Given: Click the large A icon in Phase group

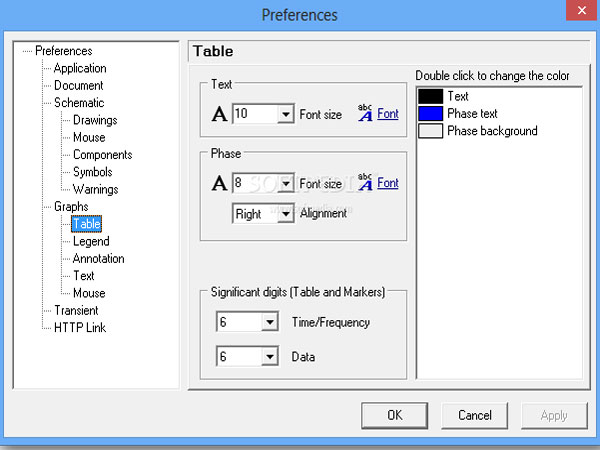Looking at the screenshot, I should tap(220, 183).
